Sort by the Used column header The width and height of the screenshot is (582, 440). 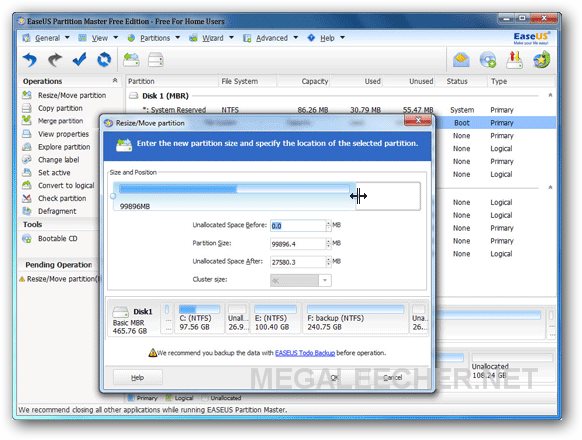(x=372, y=81)
